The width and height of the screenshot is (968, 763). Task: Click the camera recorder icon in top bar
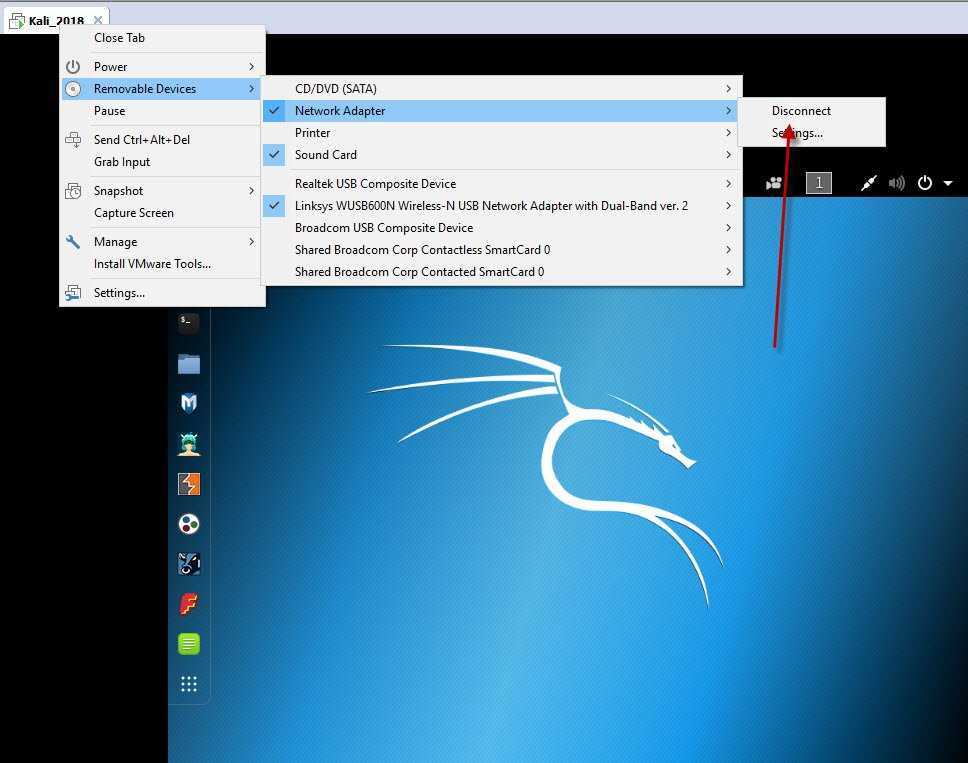coord(774,183)
